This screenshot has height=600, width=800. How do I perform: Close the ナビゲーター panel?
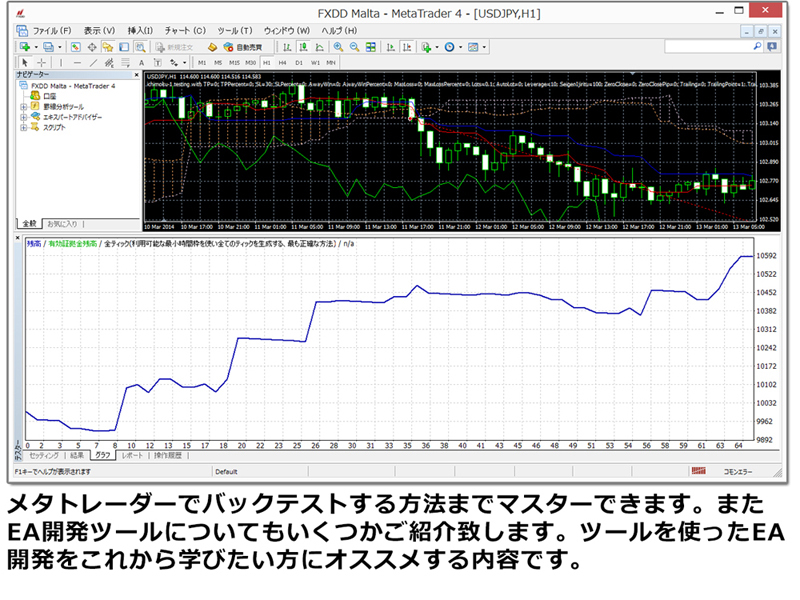point(136,75)
